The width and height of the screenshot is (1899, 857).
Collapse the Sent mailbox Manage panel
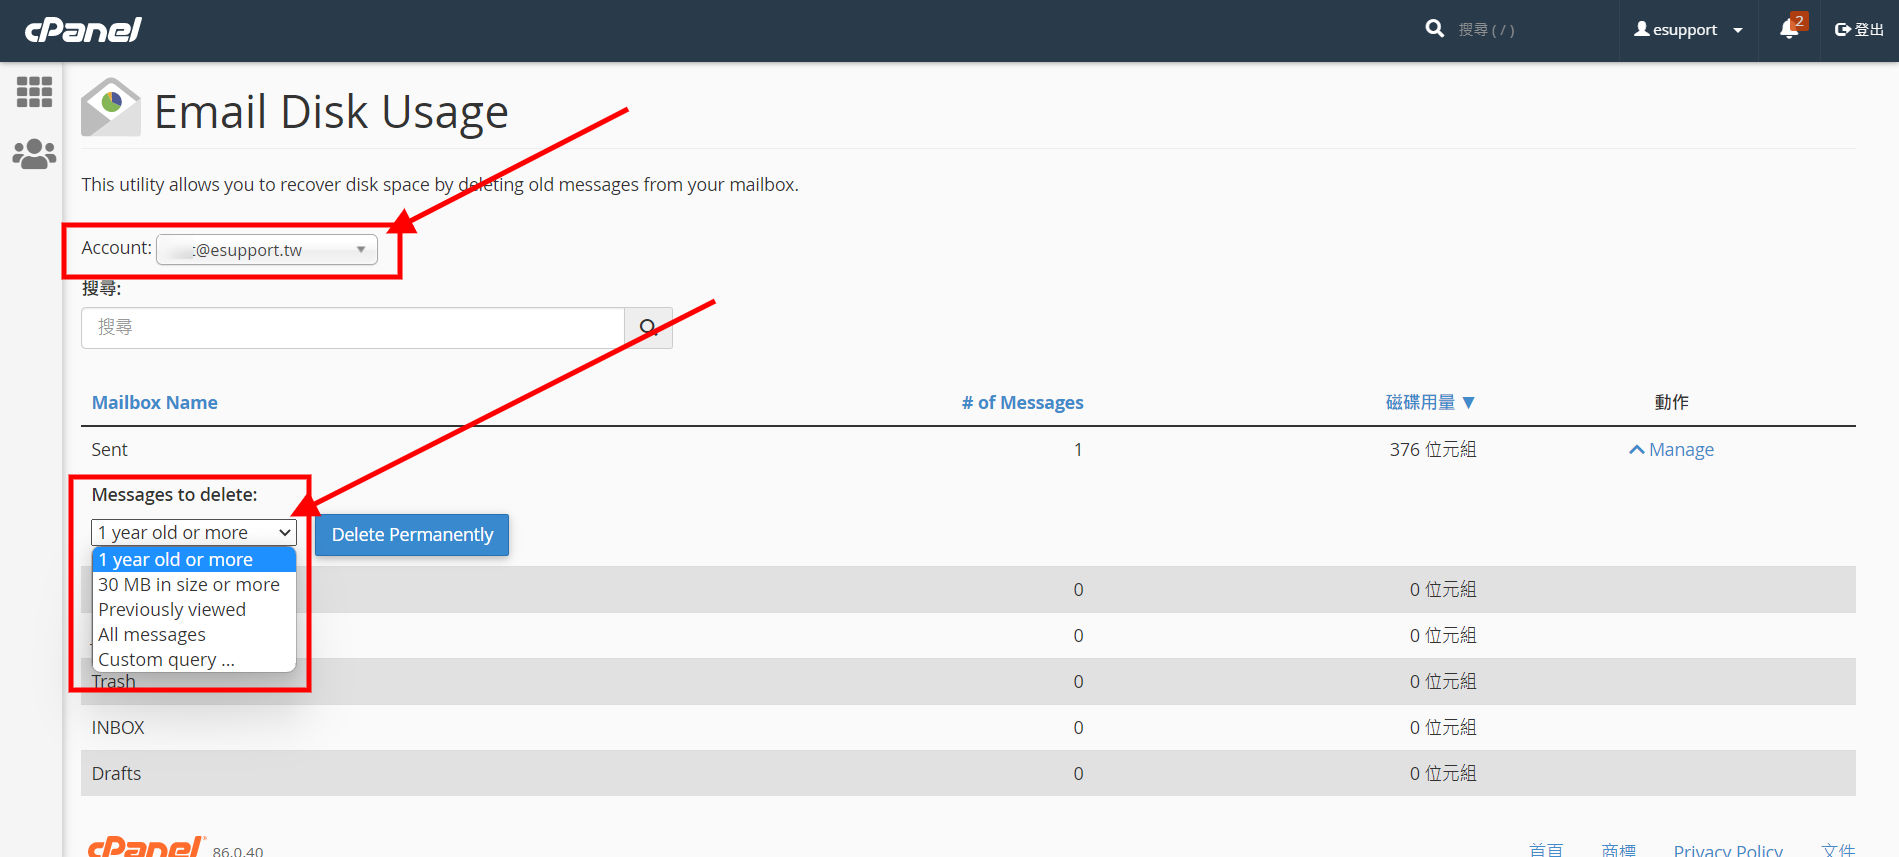[1671, 450]
